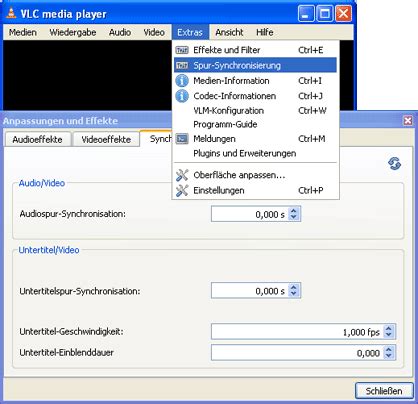Choose Effekte und Filter menu entry

click(x=255, y=50)
